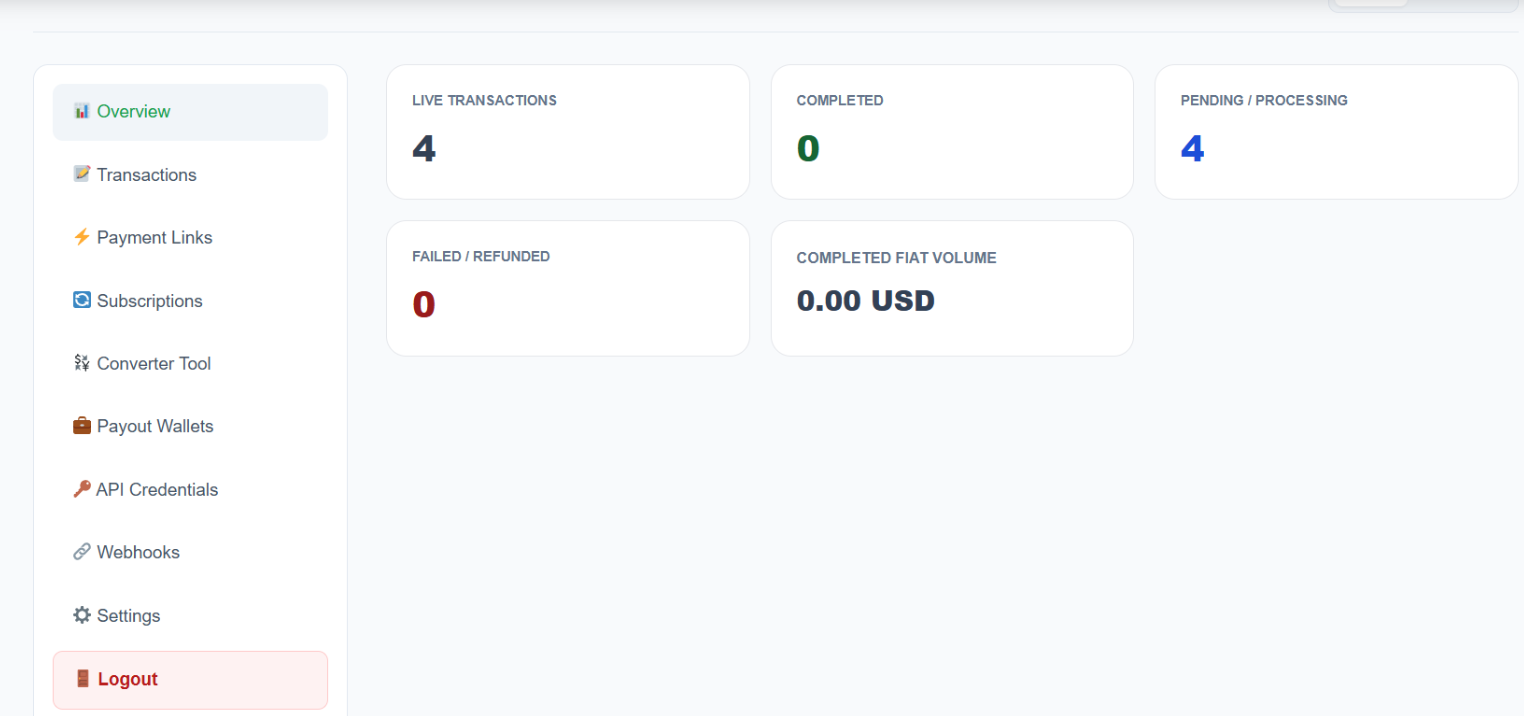Go to Payment Links section
Viewport: 1524px width, 716px height.
(x=190, y=238)
